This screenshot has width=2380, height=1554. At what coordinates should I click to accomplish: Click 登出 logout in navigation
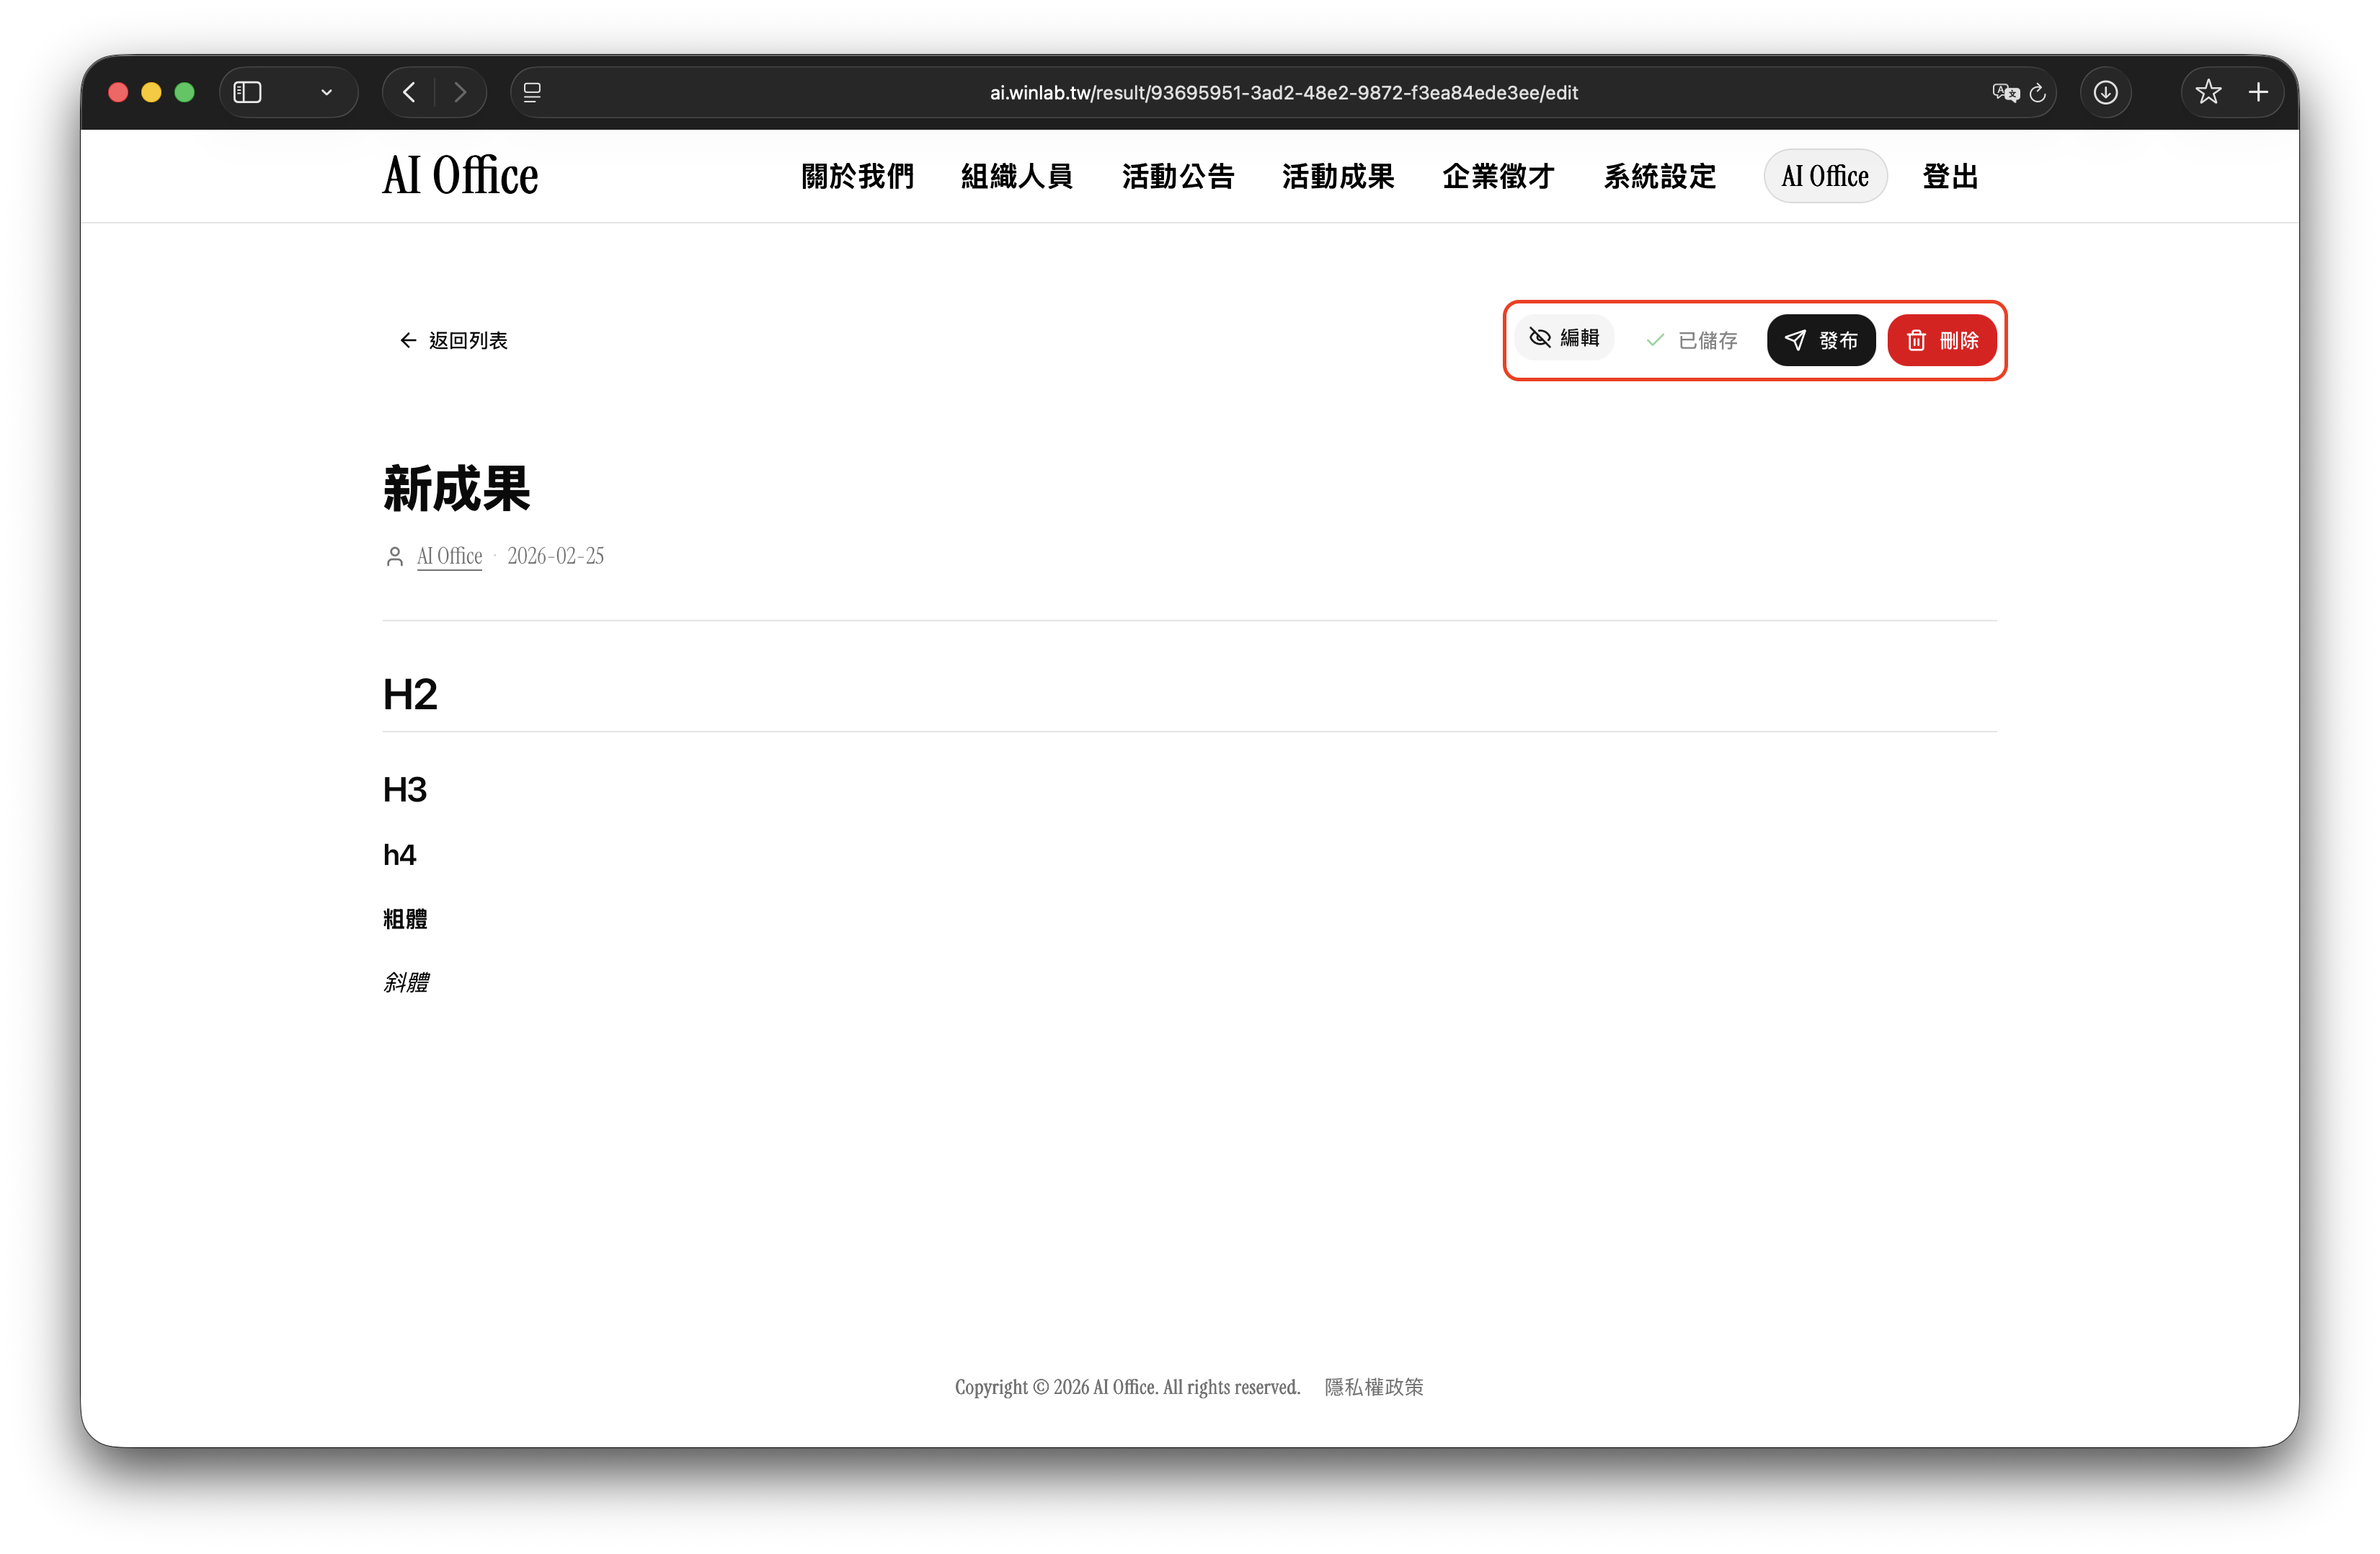pos(1949,177)
